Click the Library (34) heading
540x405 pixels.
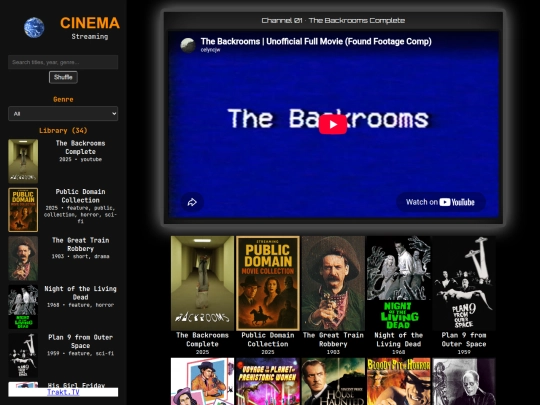point(63,131)
